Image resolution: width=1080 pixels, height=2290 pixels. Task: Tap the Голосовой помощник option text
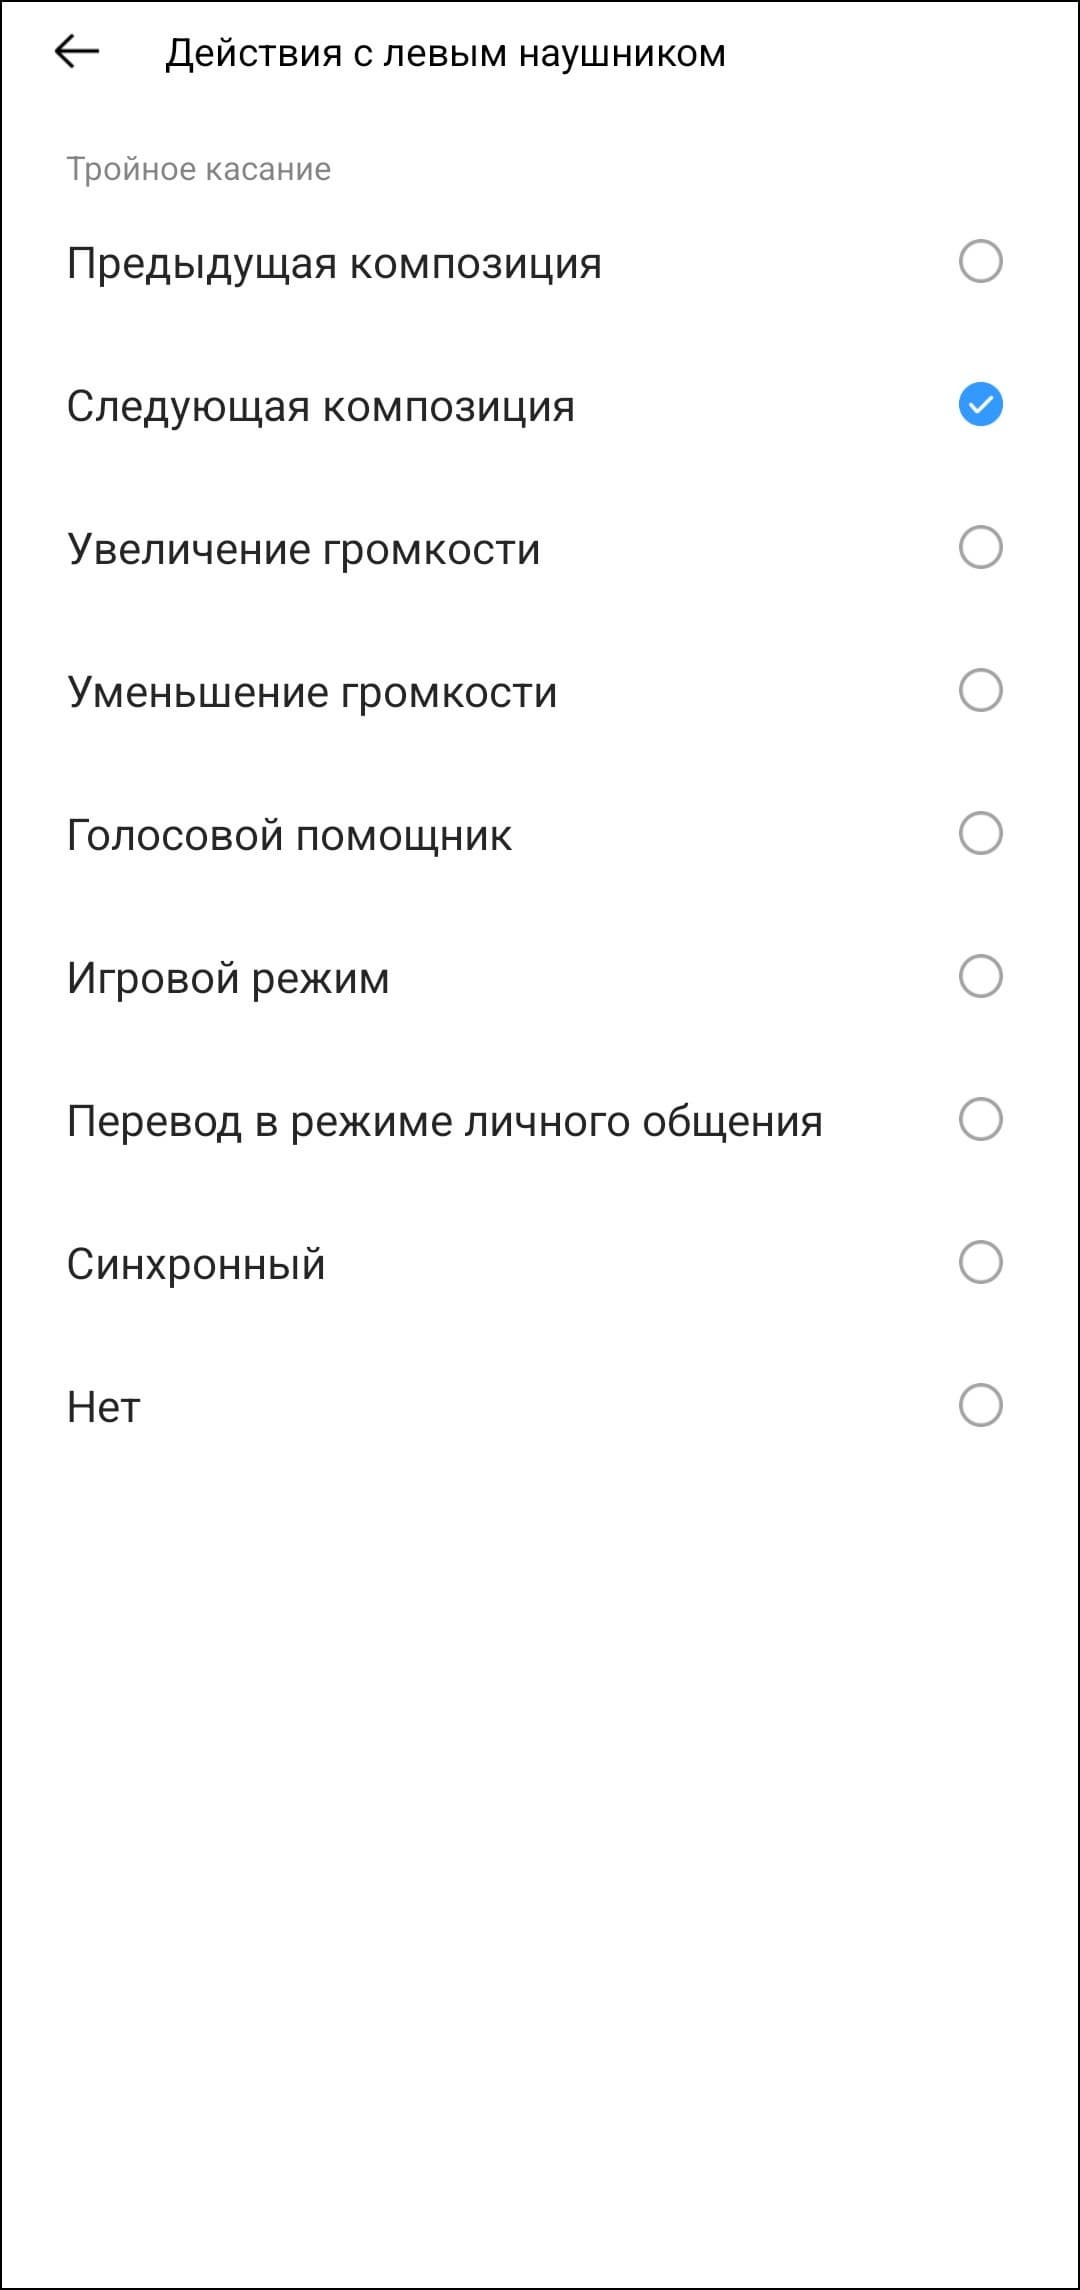pos(289,836)
